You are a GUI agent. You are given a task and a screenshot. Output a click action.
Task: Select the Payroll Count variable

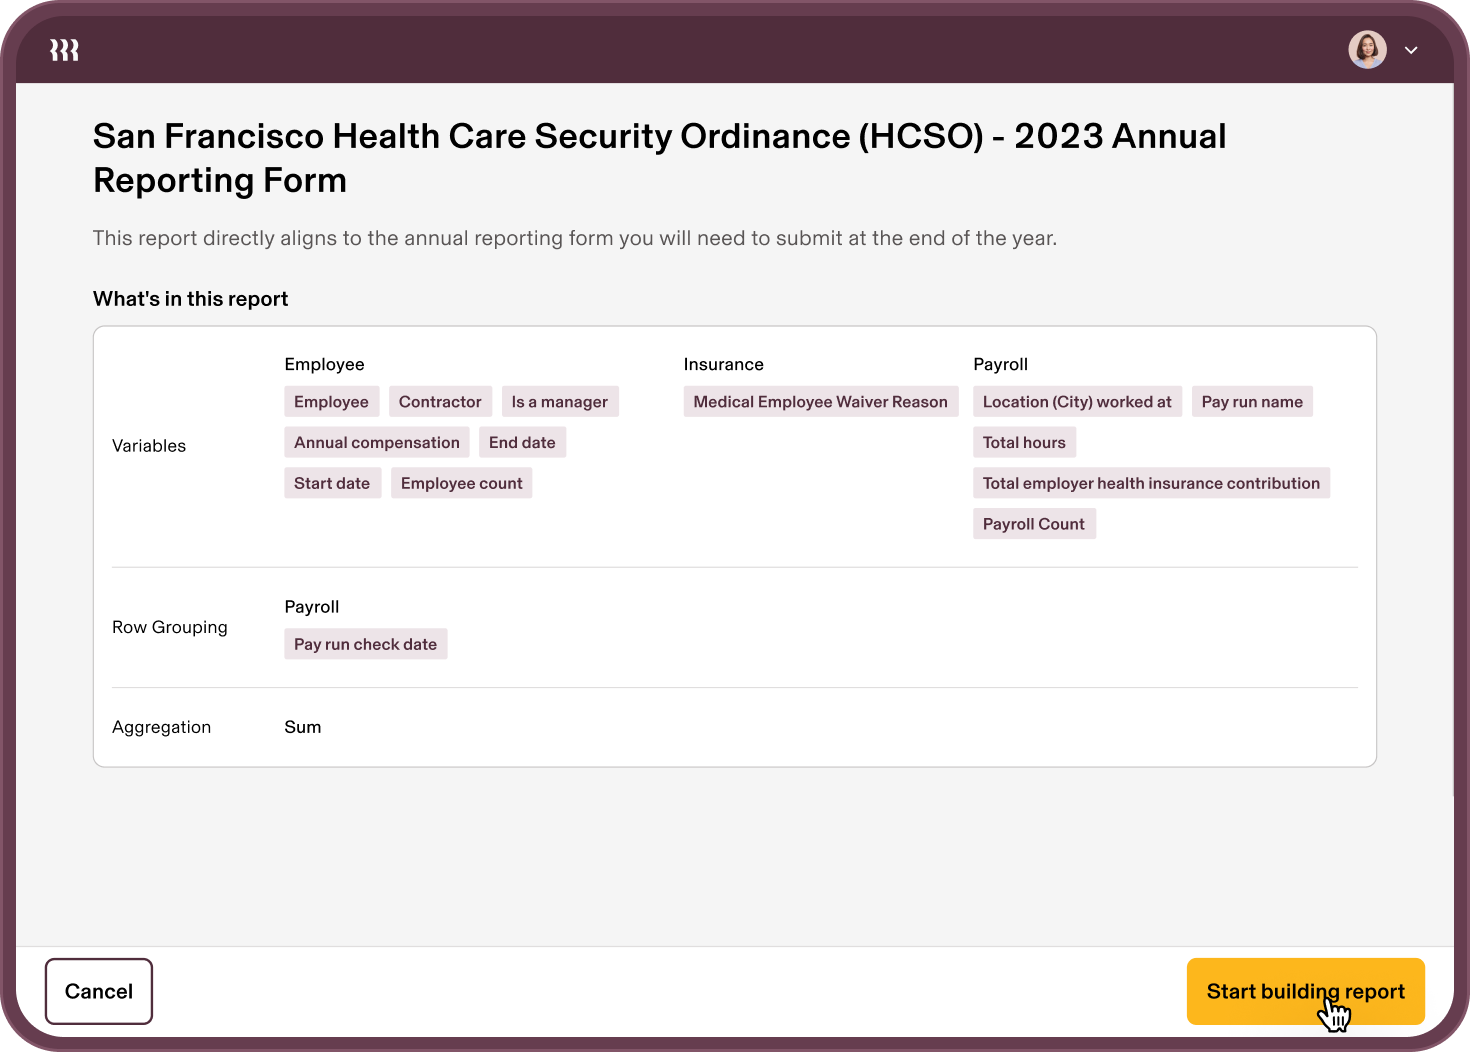click(x=1034, y=523)
